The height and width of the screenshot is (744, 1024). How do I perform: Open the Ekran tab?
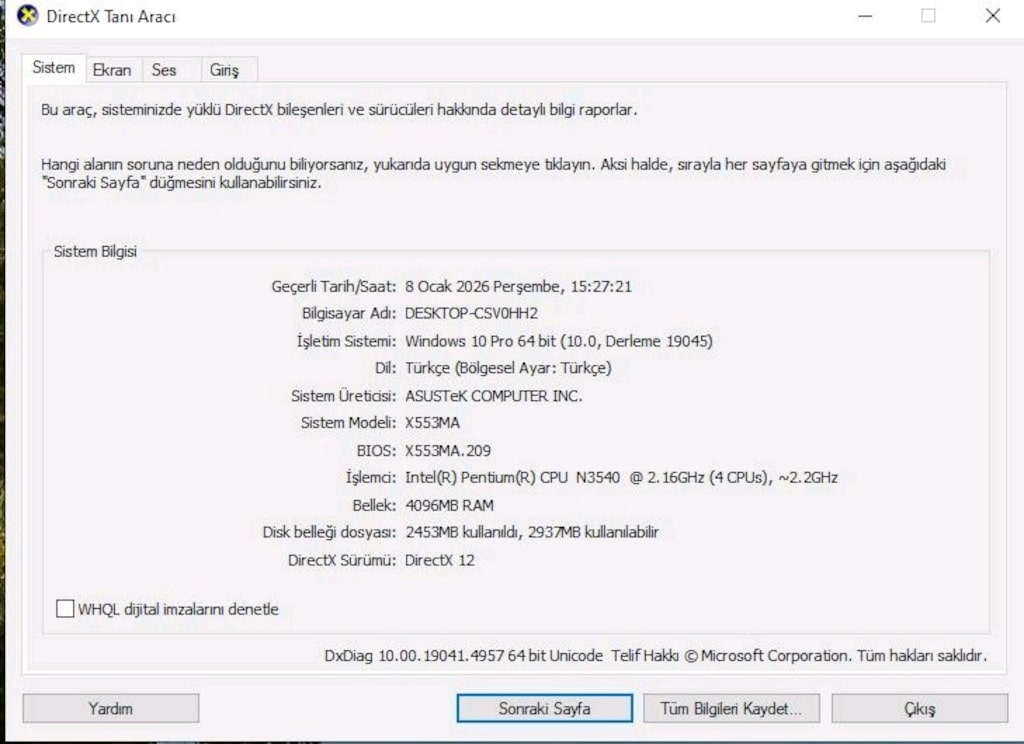[112, 70]
